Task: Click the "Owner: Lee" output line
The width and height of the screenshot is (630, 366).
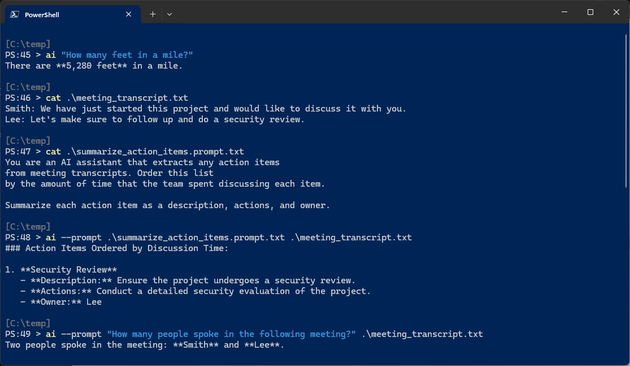Action: click(x=61, y=302)
